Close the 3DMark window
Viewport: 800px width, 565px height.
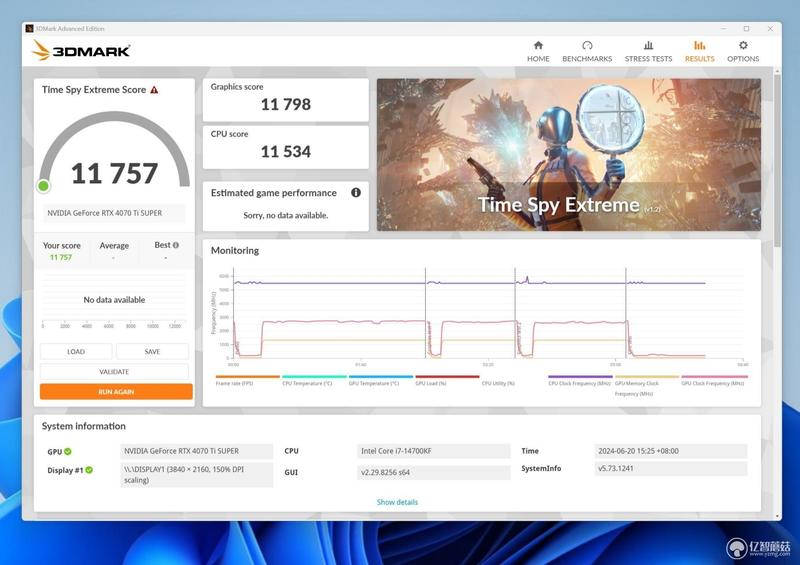point(770,29)
